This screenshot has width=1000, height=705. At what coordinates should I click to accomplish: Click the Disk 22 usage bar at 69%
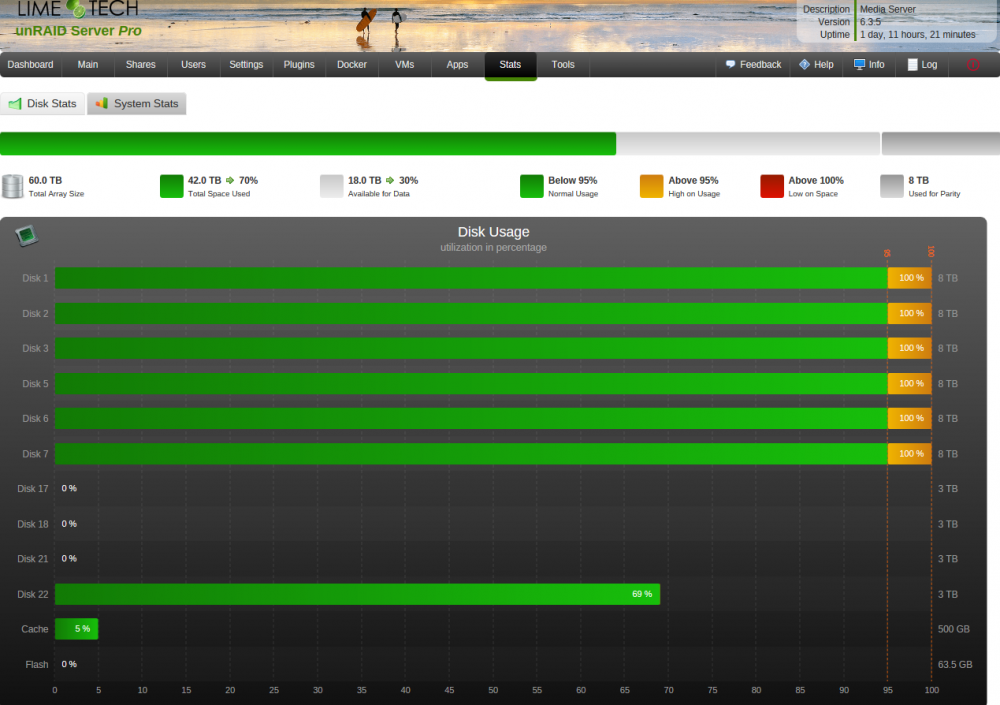(357, 594)
